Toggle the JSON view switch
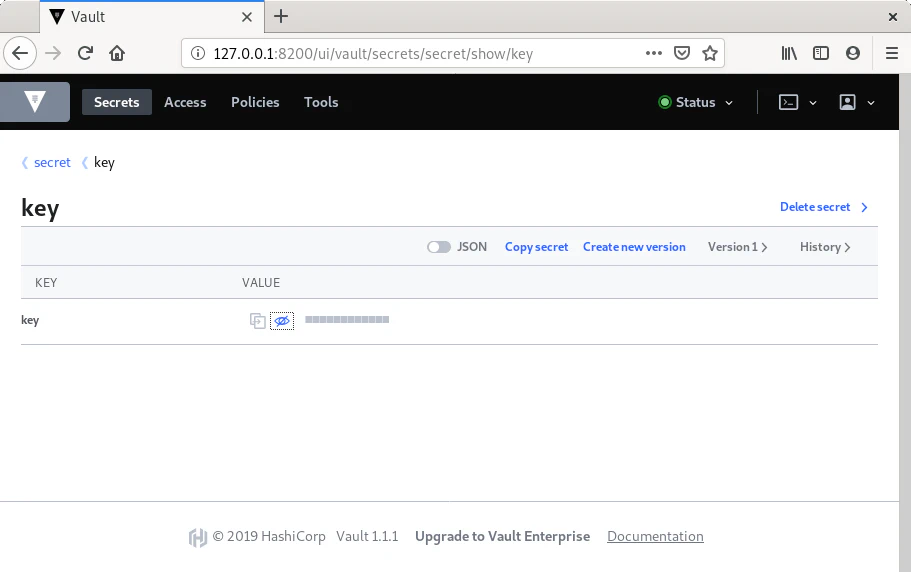 (439, 247)
